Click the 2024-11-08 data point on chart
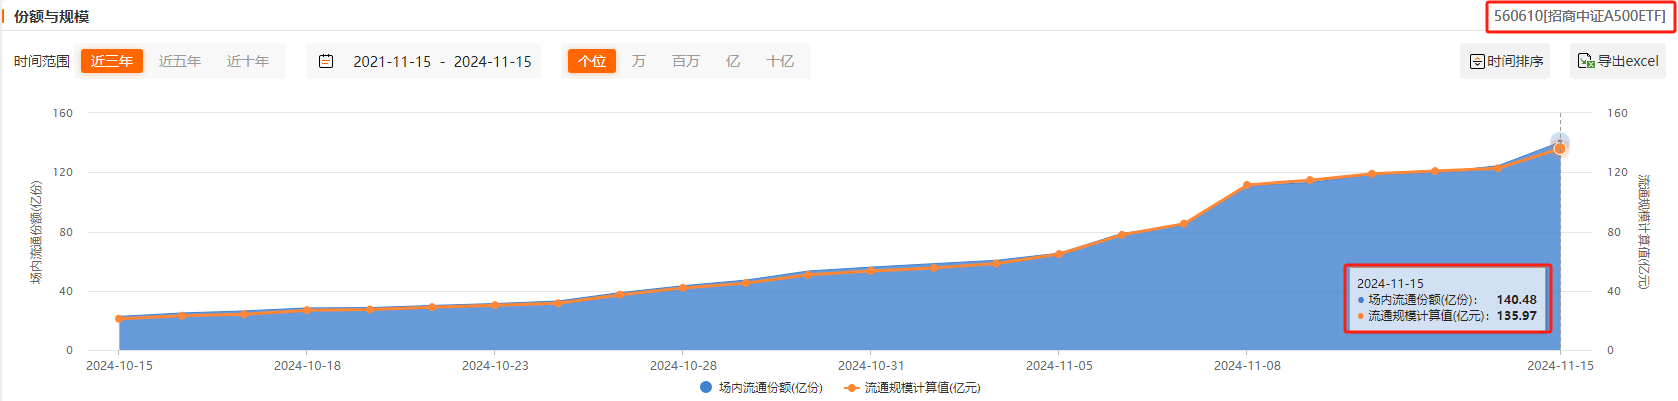 click(x=1247, y=185)
